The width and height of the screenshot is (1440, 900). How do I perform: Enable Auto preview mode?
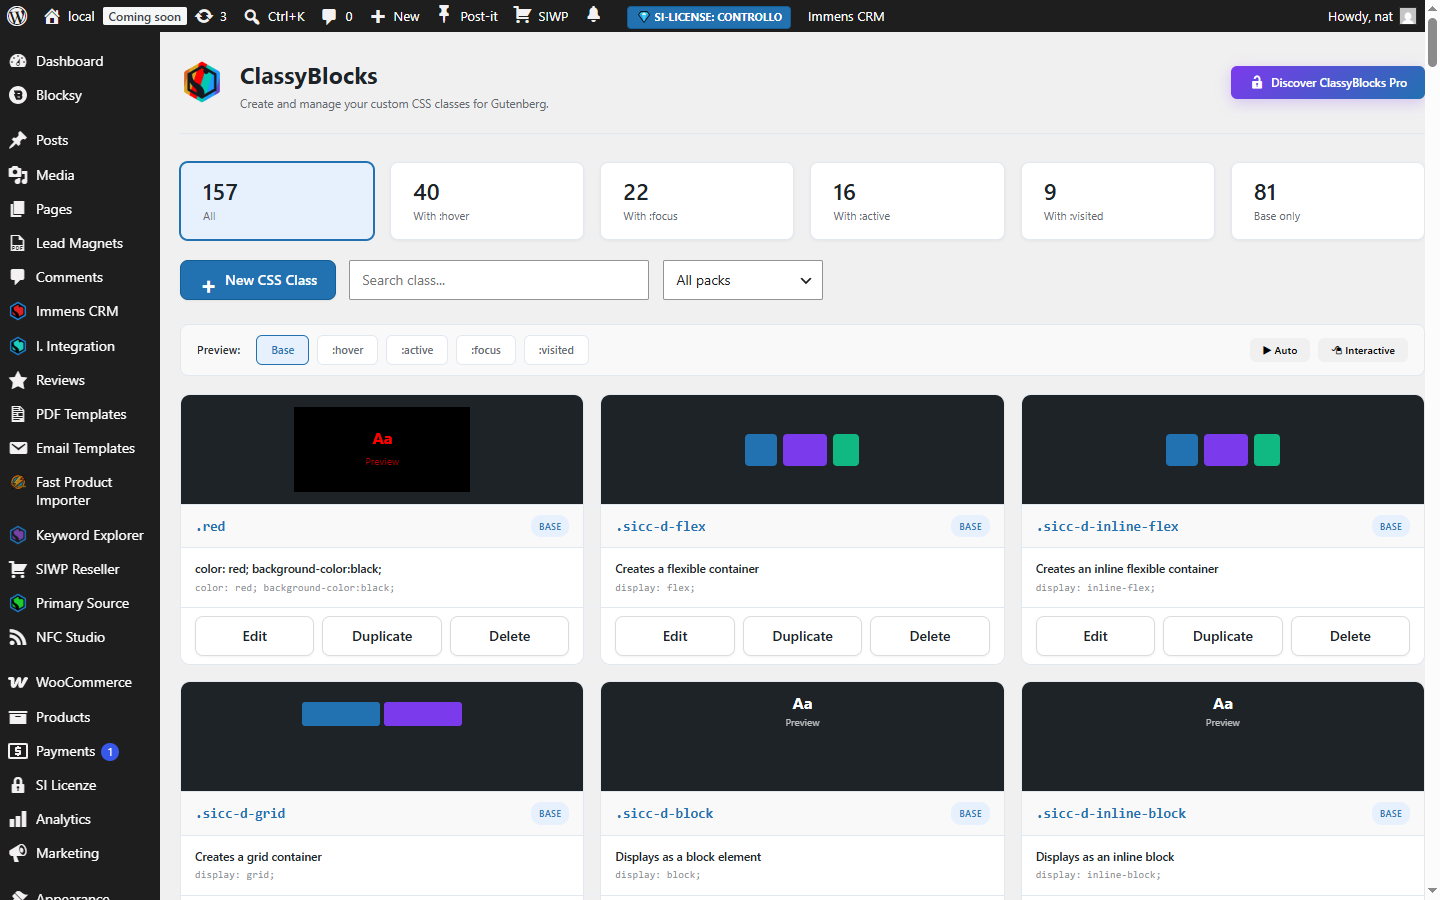(1280, 350)
